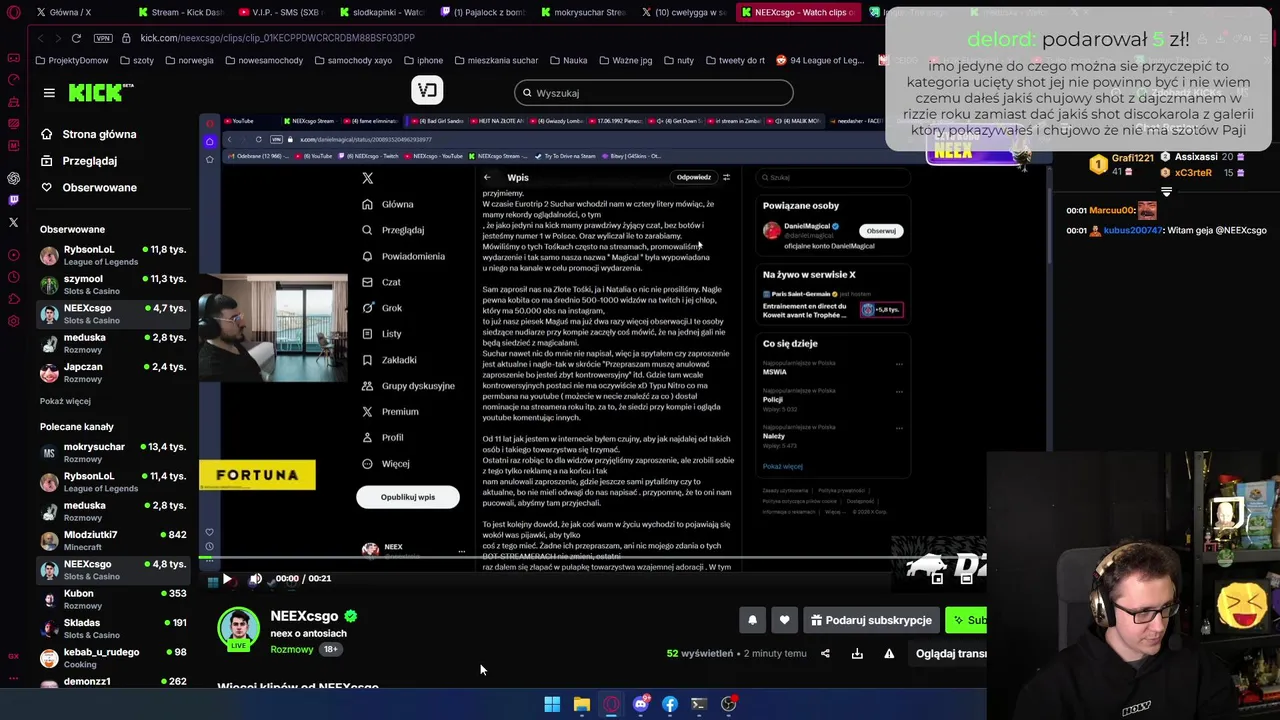Go back one page in the browser
The width and height of the screenshot is (1280, 720).
(x=40, y=38)
